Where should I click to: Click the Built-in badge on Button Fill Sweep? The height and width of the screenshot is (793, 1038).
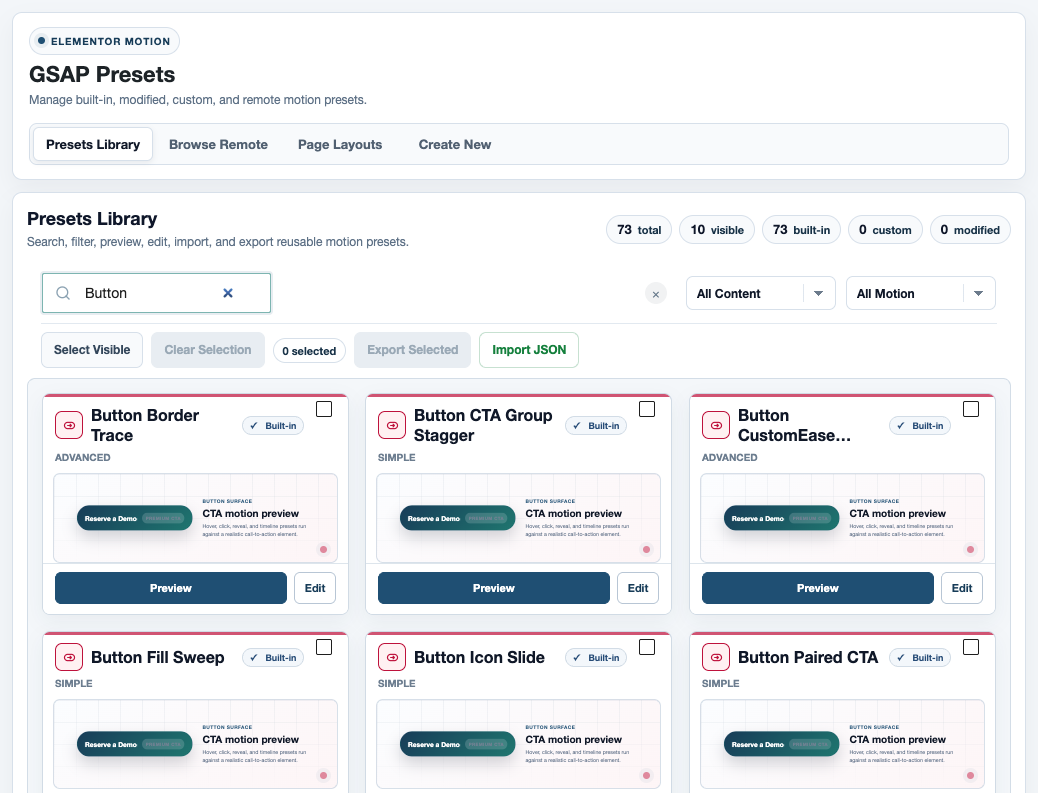tap(273, 657)
